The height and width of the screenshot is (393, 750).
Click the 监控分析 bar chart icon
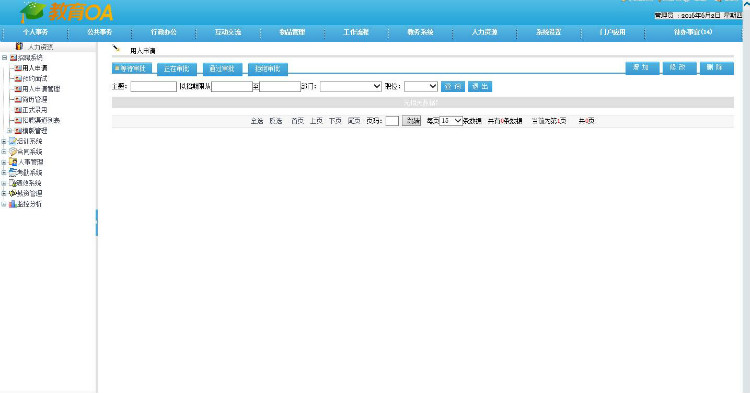pos(13,204)
